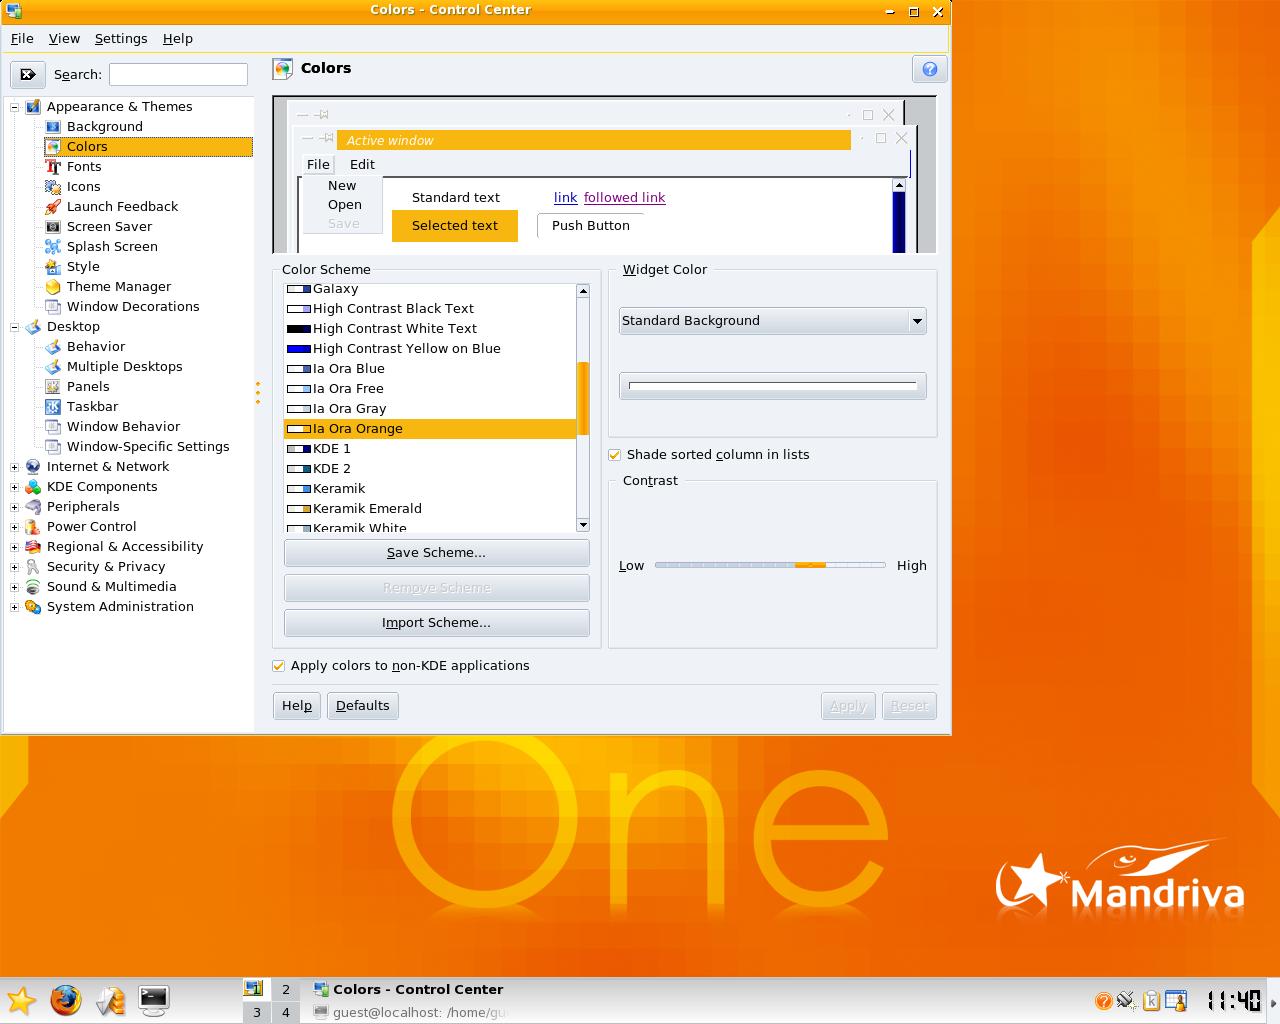Click the Fonts icon in the sidebar
This screenshot has height=1024, width=1280.
53,167
